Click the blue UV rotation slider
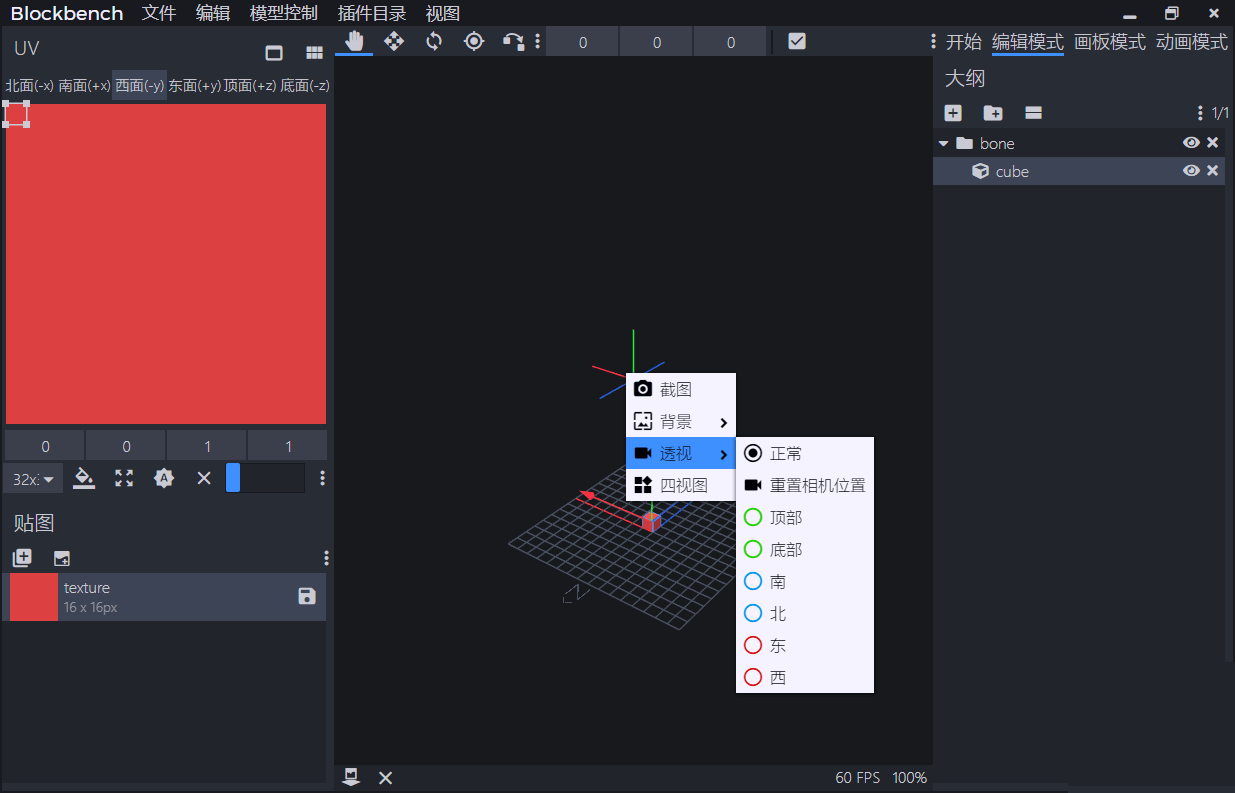The width and height of the screenshot is (1235, 793). click(x=233, y=478)
